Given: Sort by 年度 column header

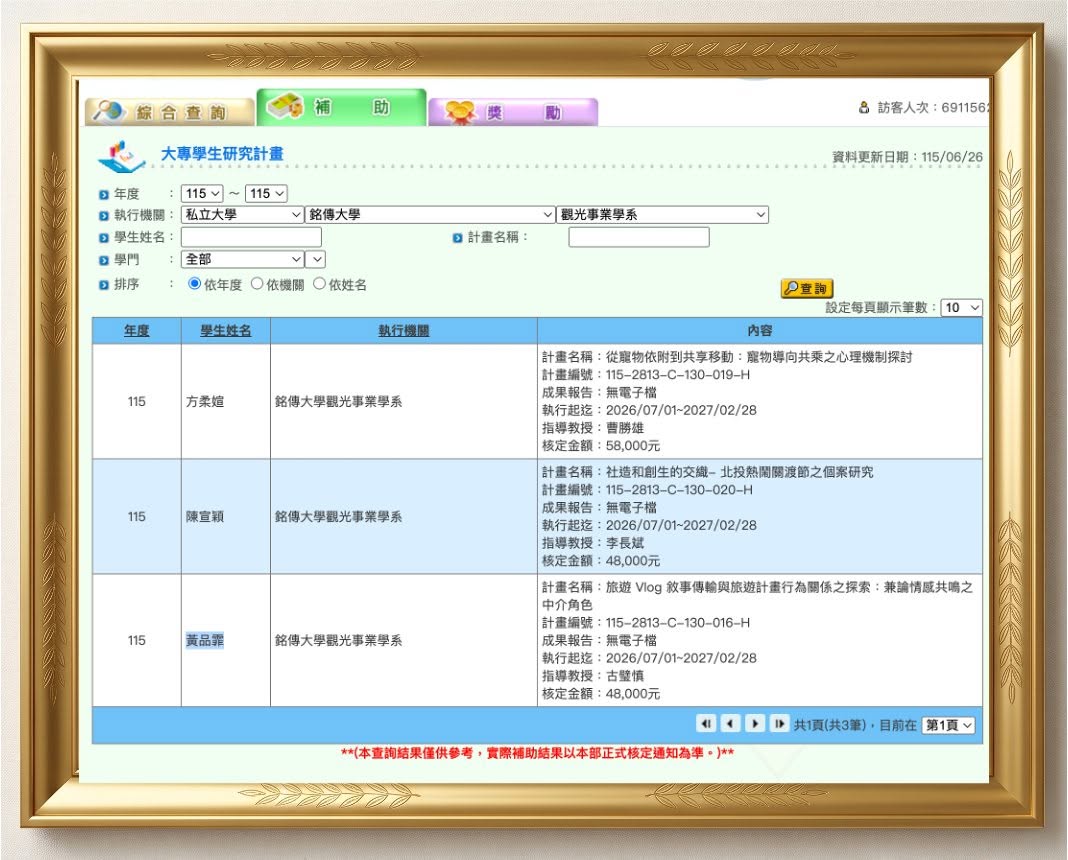Looking at the screenshot, I should click(136, 330).
